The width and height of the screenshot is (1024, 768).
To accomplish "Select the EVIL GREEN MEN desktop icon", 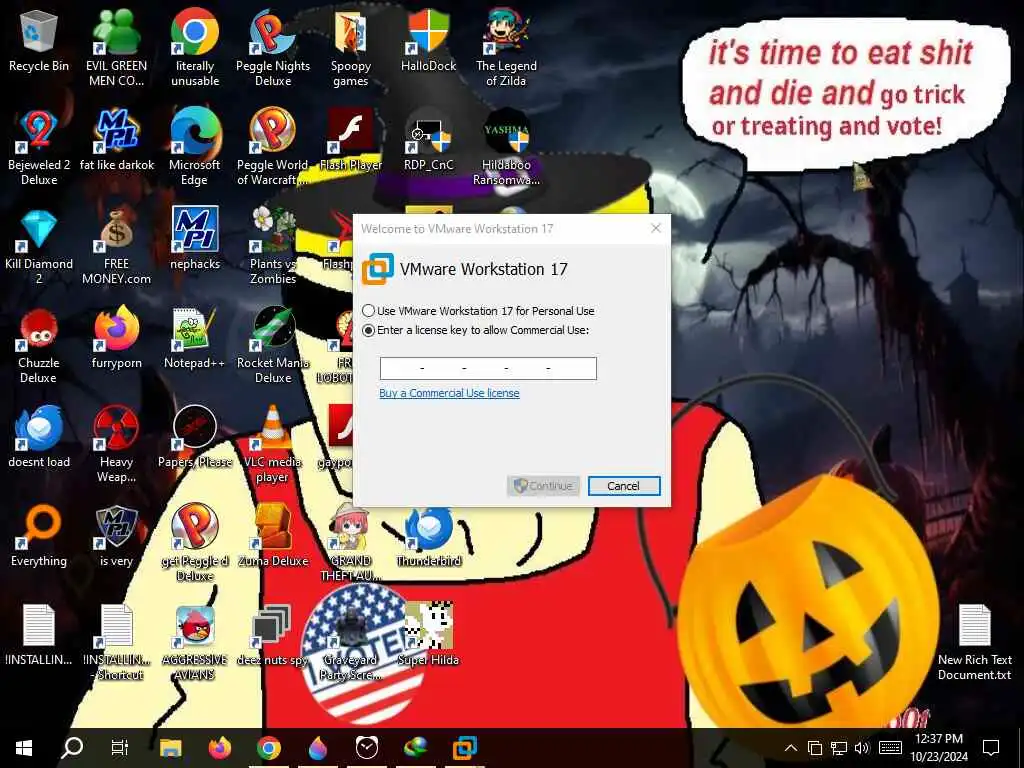I will click(x=116, y=48).
